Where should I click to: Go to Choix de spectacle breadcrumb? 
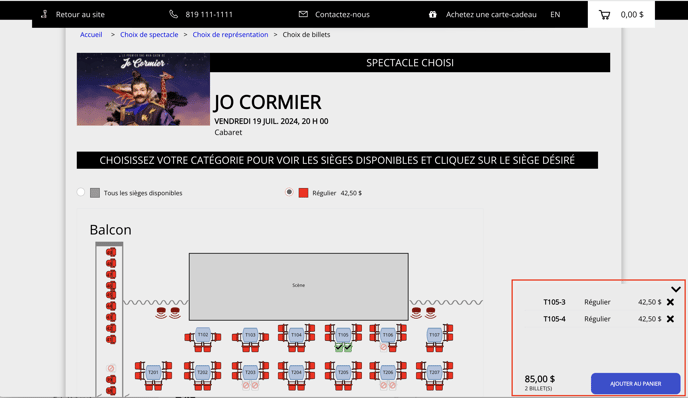149,35
